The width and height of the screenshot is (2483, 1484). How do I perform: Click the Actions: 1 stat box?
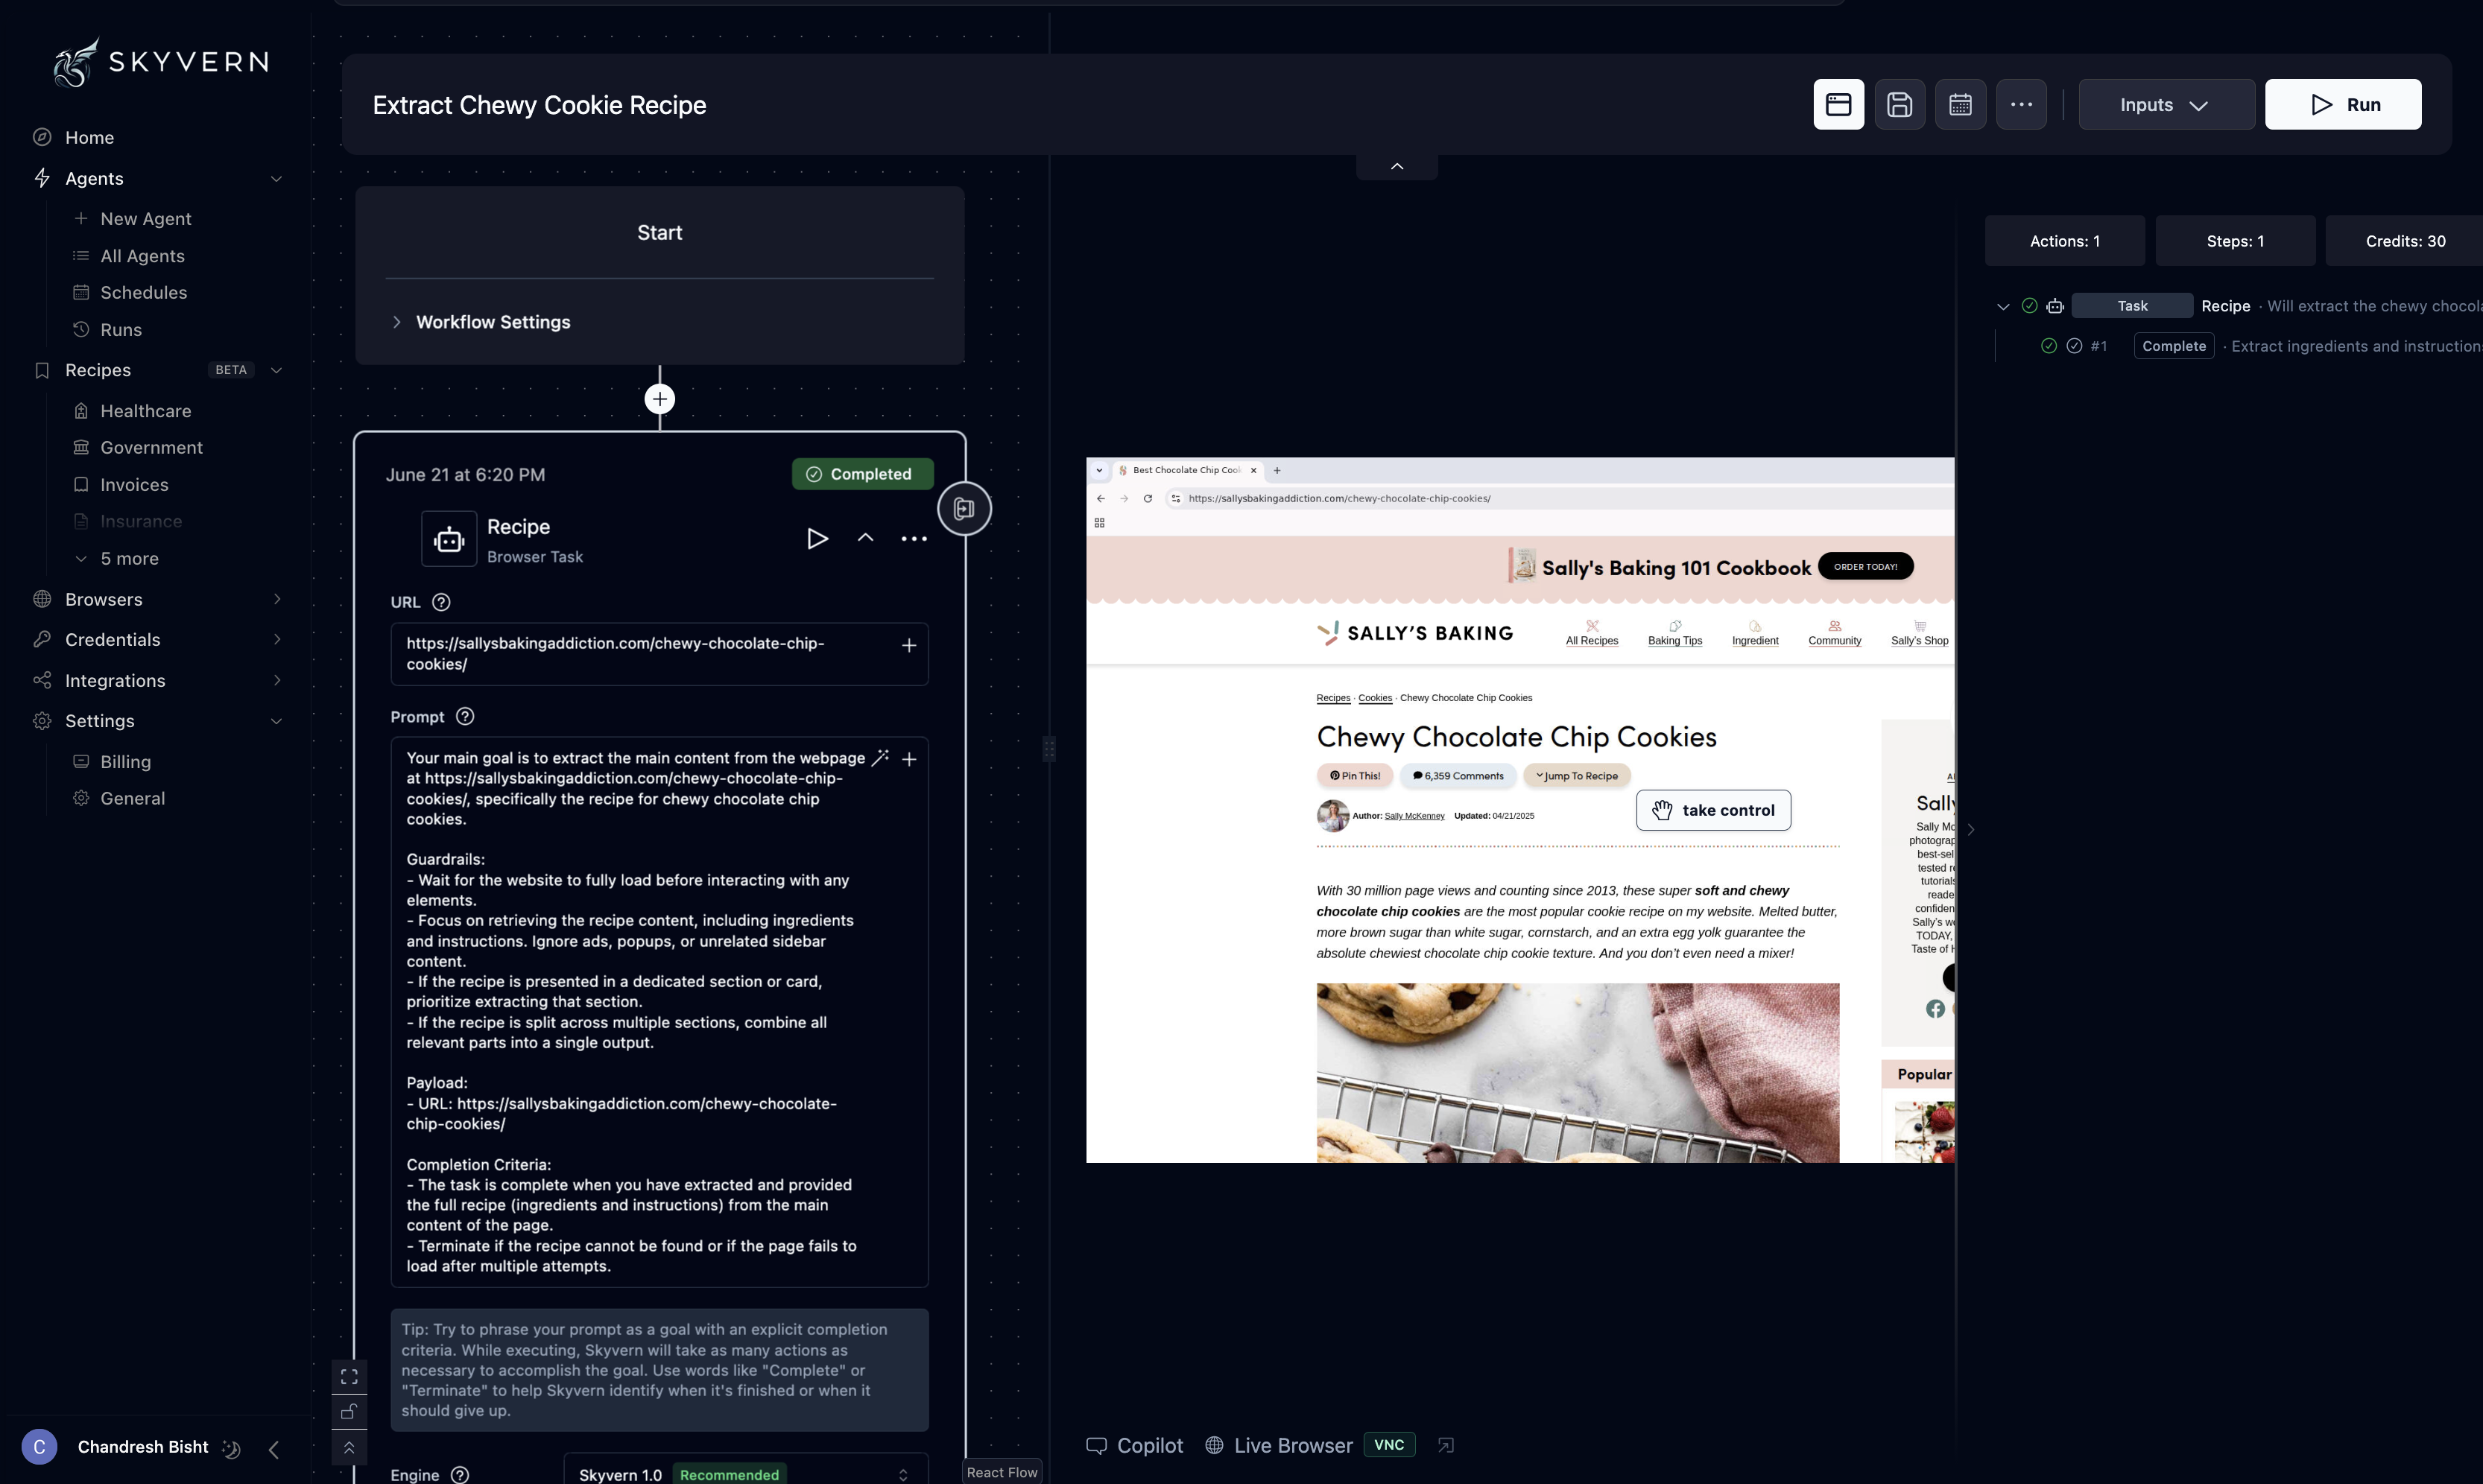tap(2064, 241)
